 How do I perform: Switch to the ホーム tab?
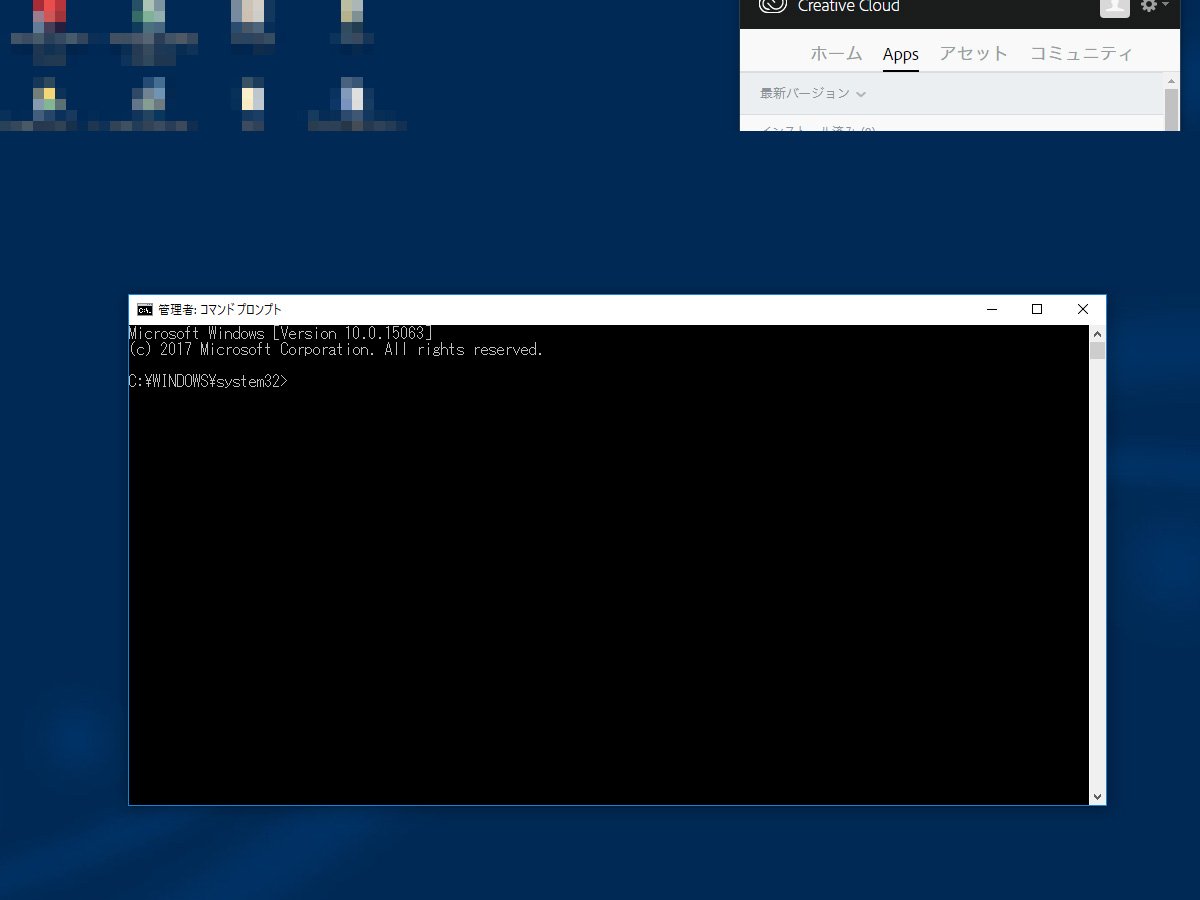(x=836, y=54)
